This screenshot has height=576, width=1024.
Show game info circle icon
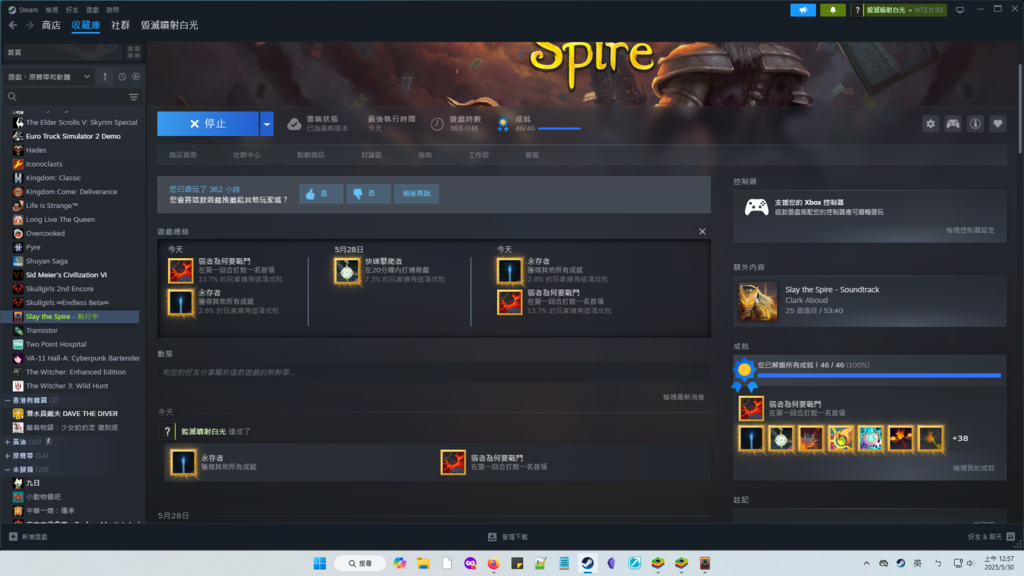click(x=975, y=123)
